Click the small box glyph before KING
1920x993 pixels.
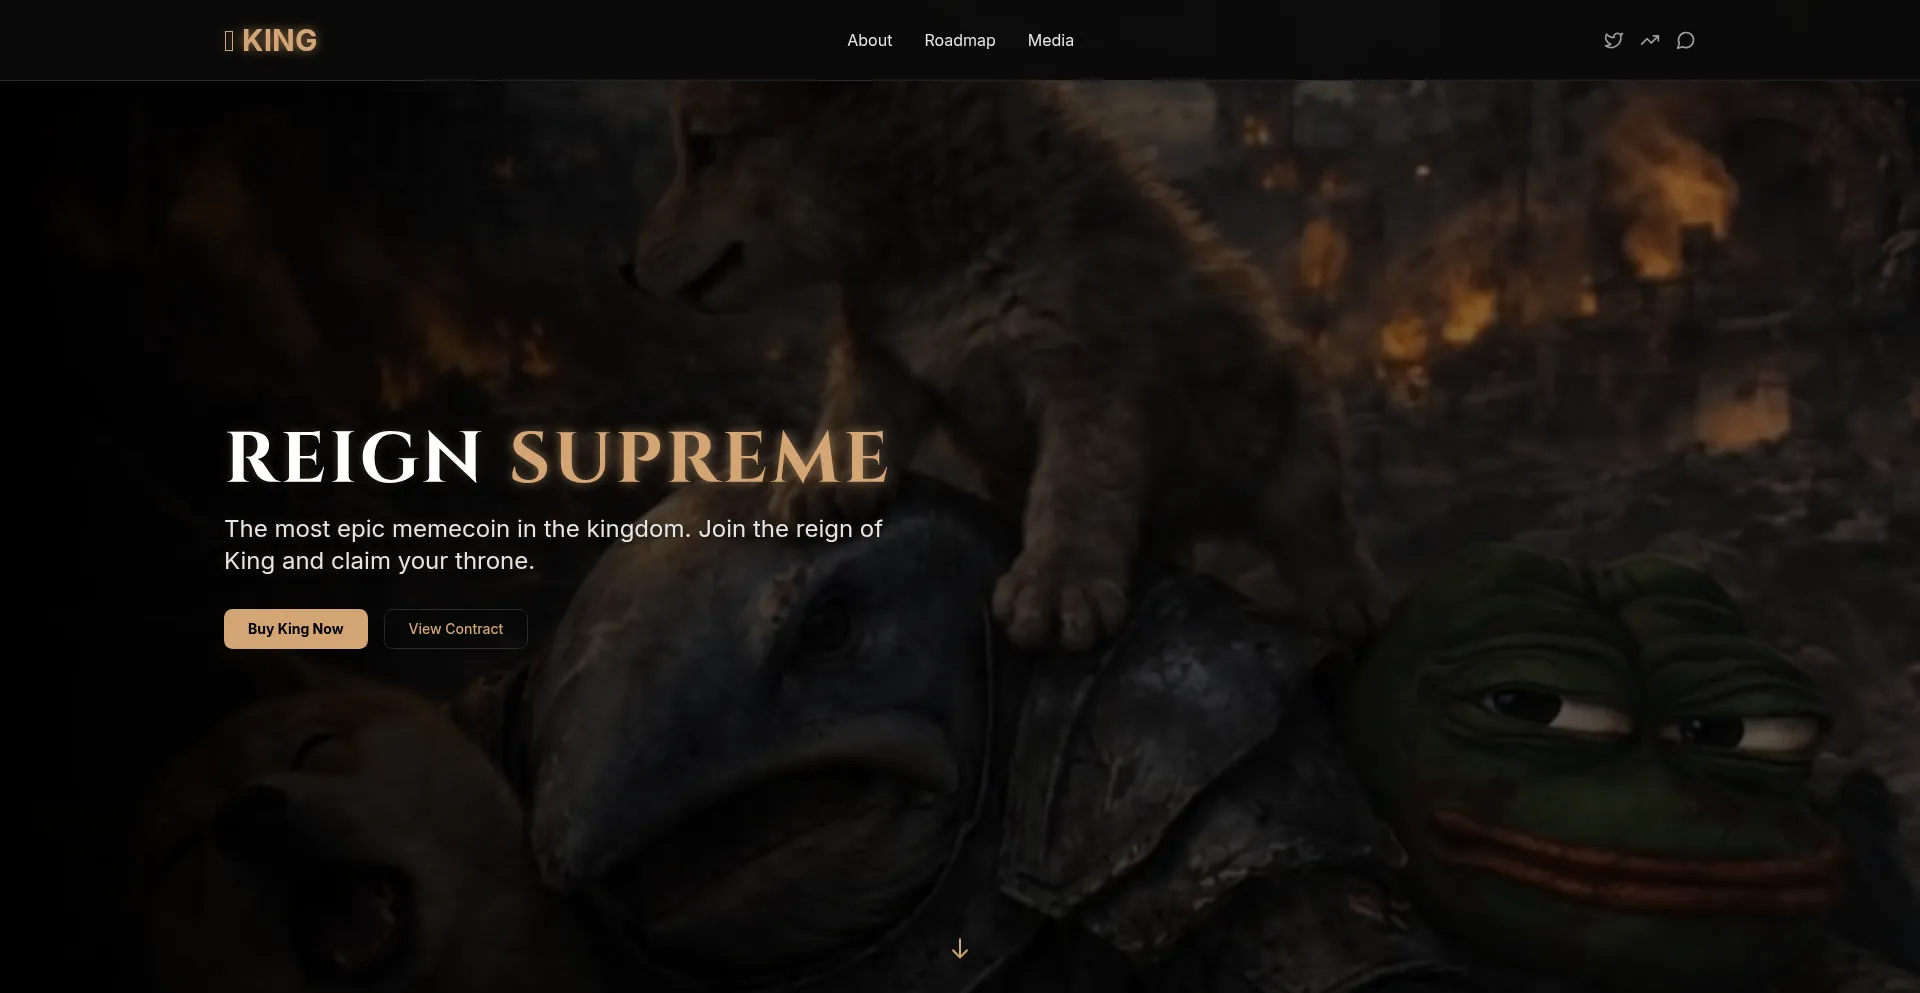[x=229, y=41]
